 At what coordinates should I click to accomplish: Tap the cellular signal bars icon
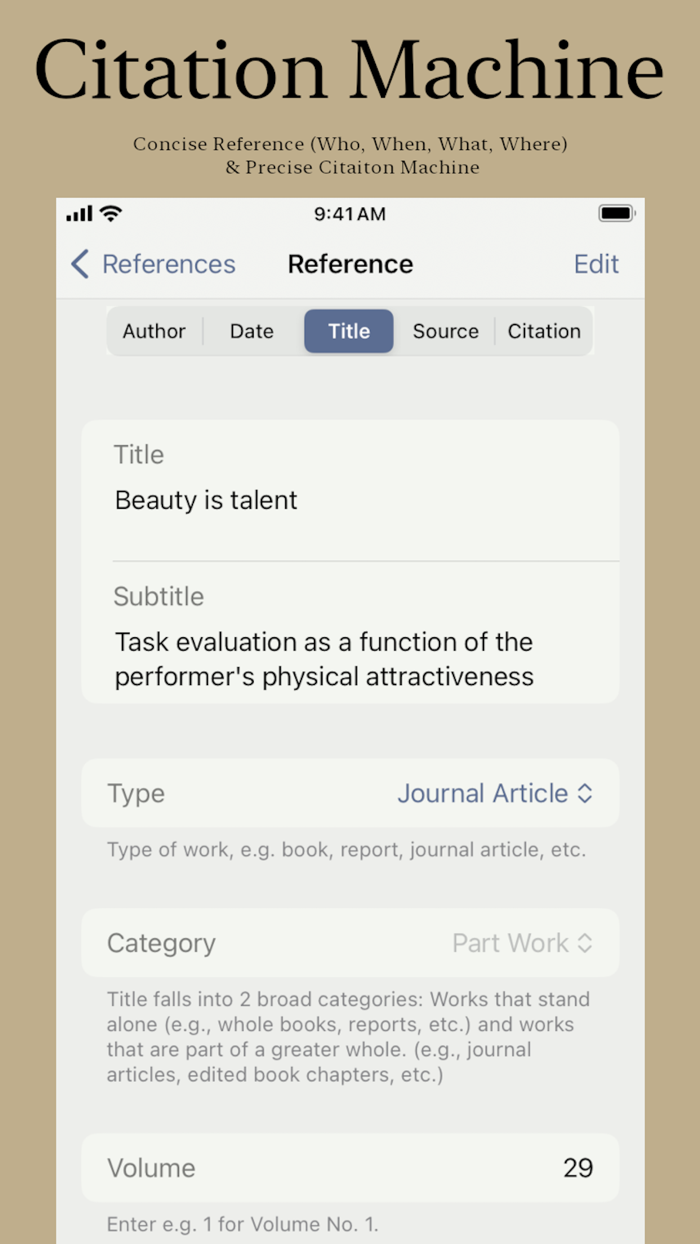point(79,213)
